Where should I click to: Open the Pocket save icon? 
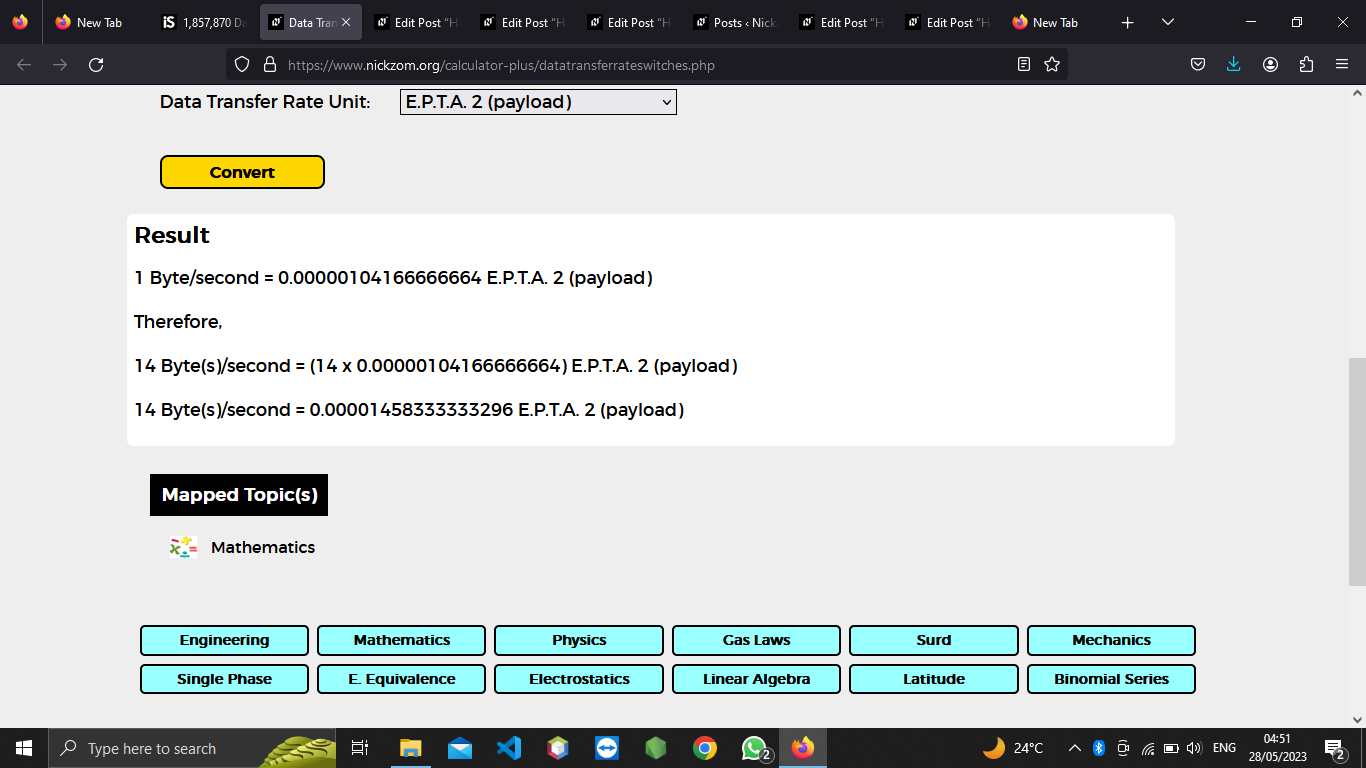[x=1198, y=65]
